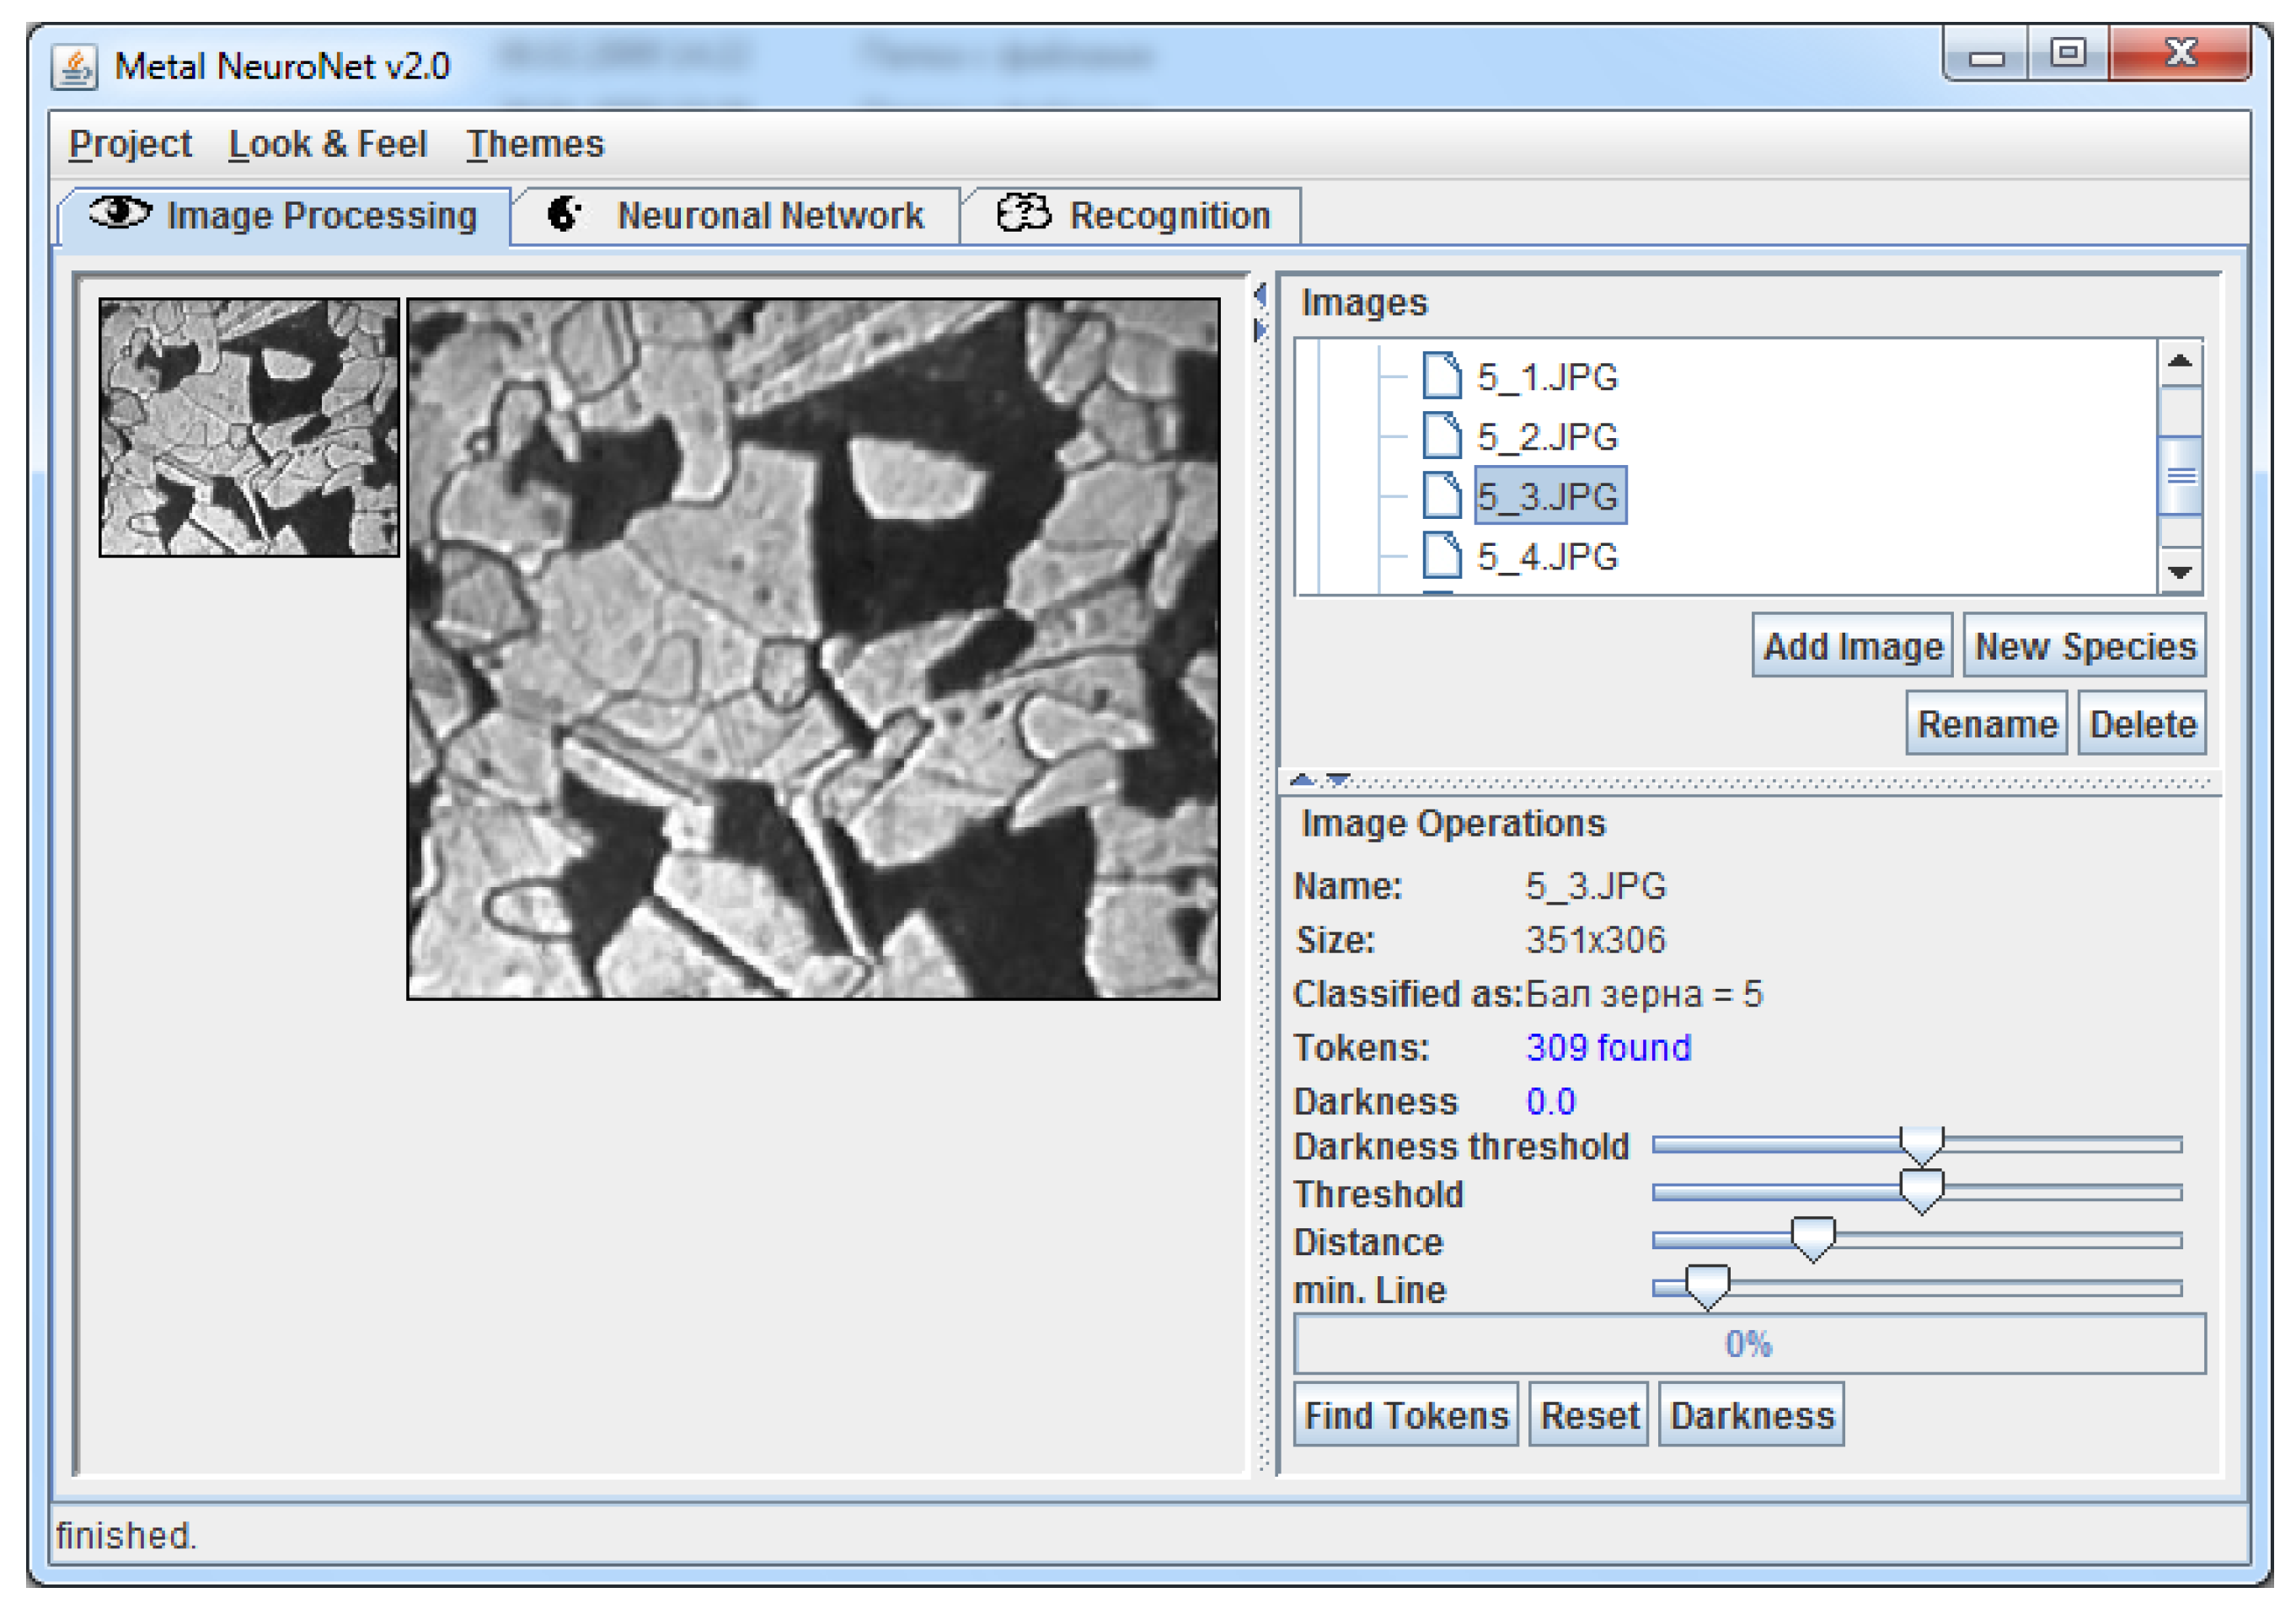
Task: Click the small preview thumbnail image
Action: click(x=249, y=427)
